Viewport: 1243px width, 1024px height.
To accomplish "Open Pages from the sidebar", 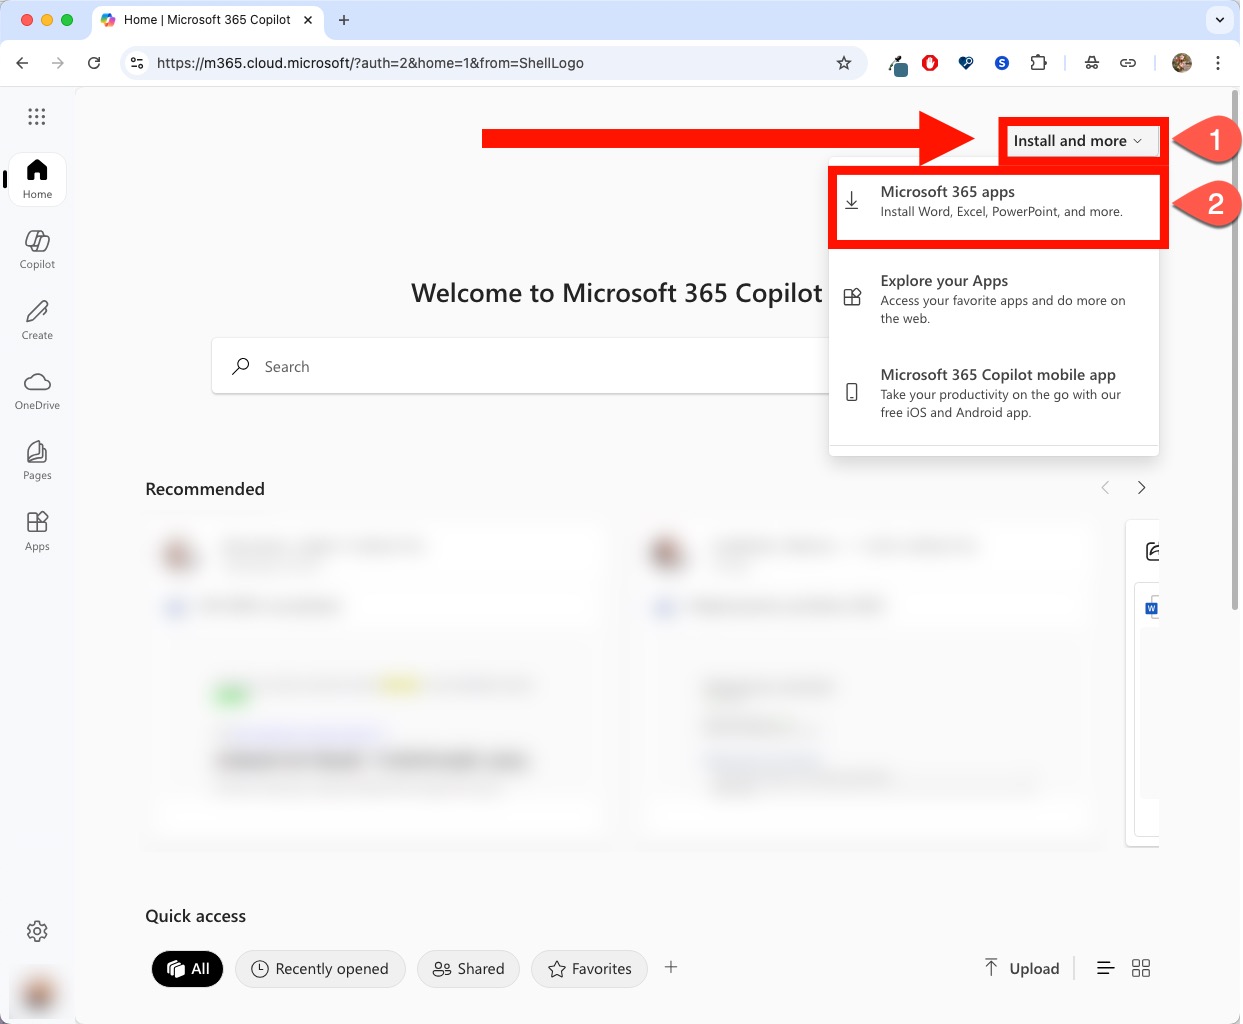I will pyautogui.click(x=37, y=460).
